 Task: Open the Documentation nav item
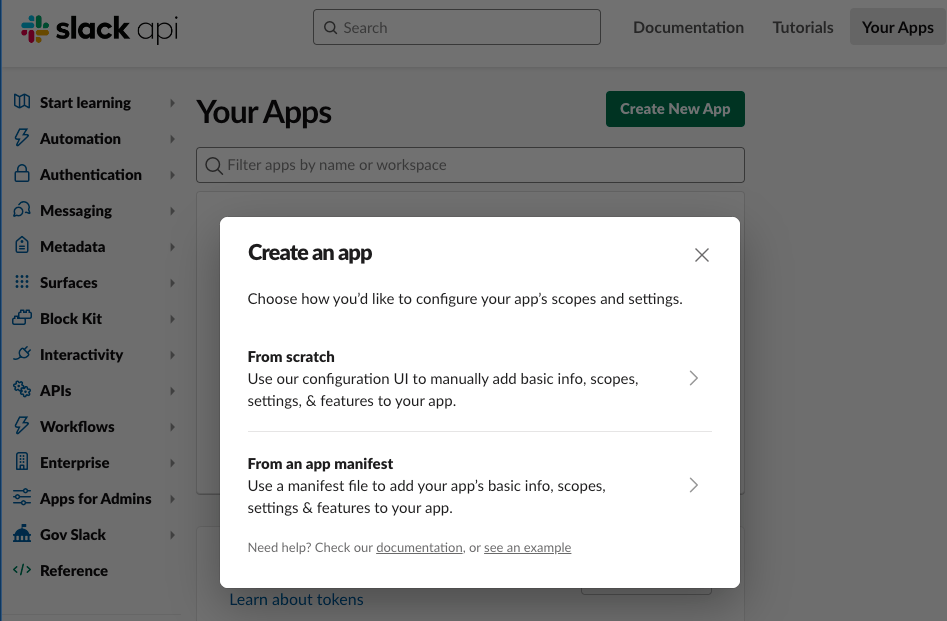(688, 27)
